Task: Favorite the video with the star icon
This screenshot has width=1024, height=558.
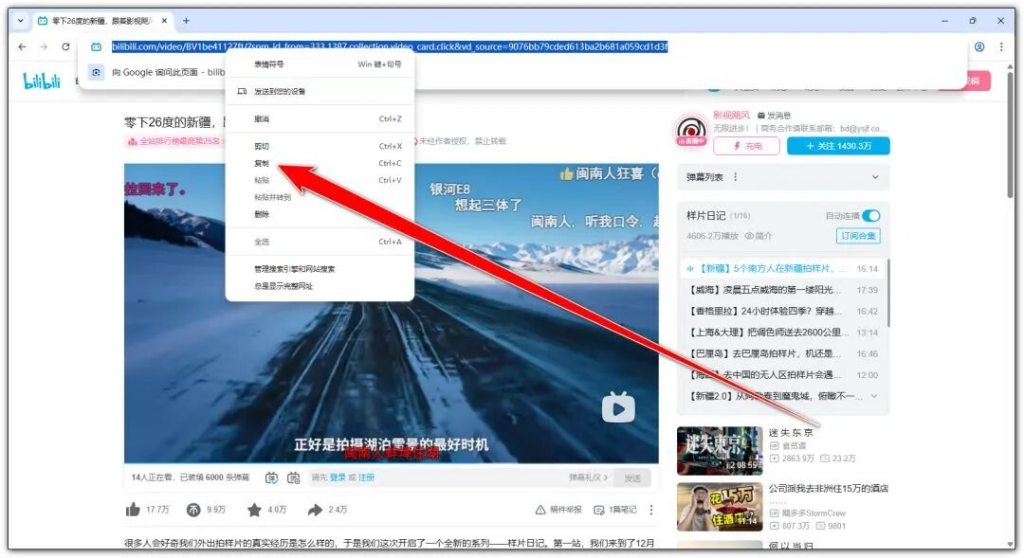Action: point(254,510)
